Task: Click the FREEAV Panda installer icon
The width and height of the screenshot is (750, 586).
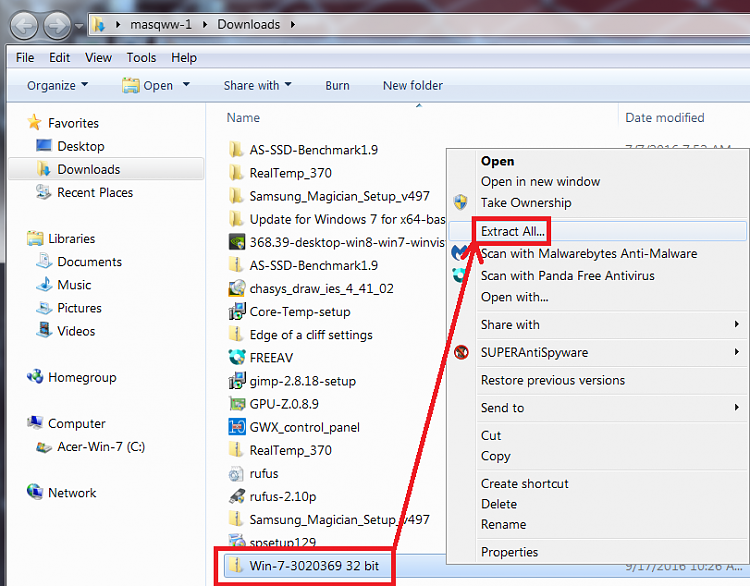Action: [x=237, y=357]
